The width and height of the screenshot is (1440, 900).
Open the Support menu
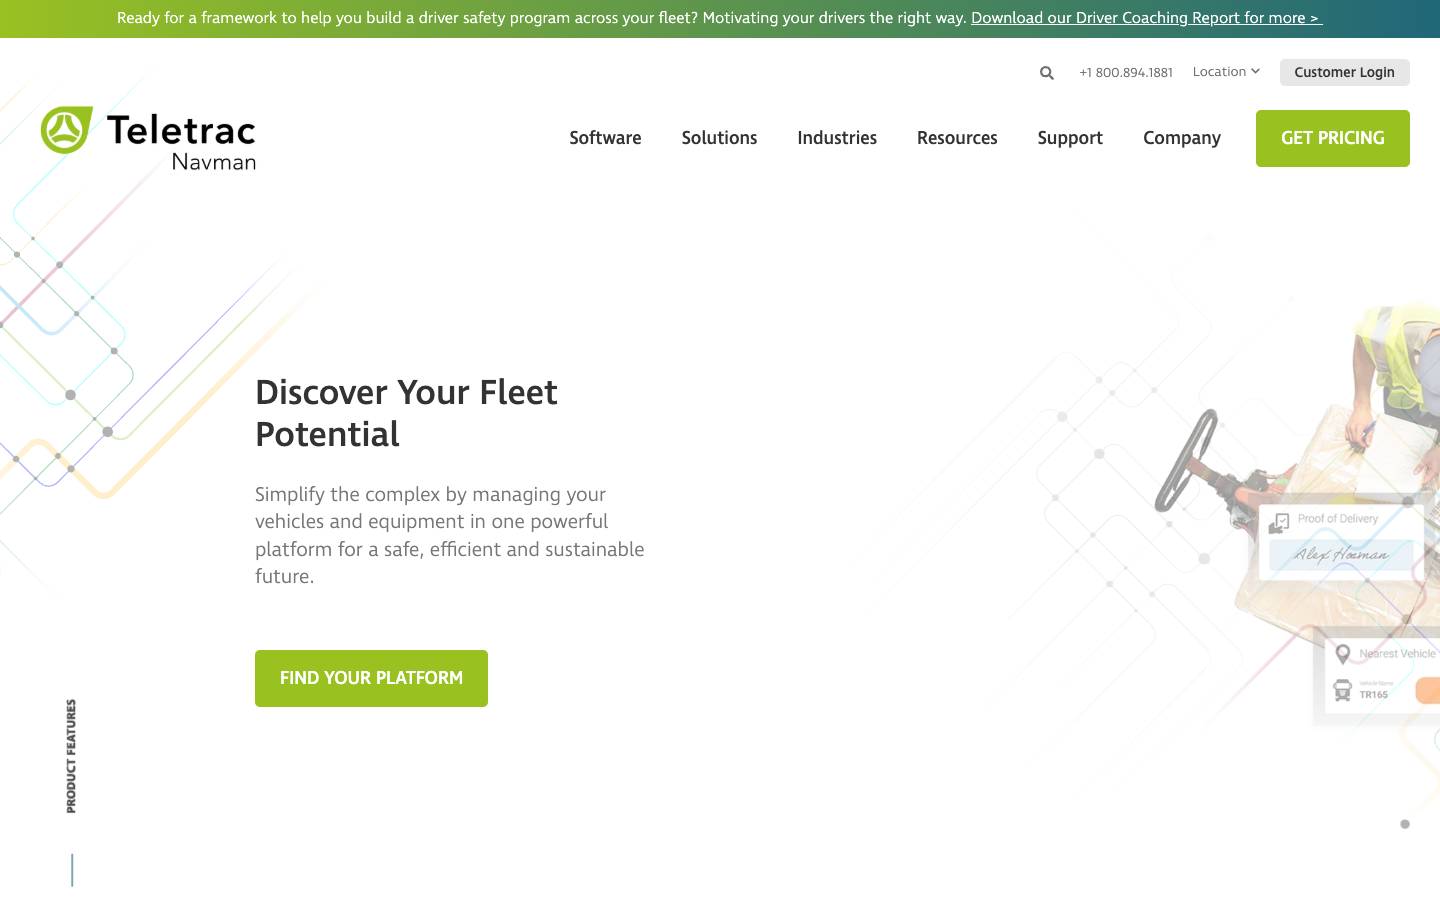click(1070, 138)
